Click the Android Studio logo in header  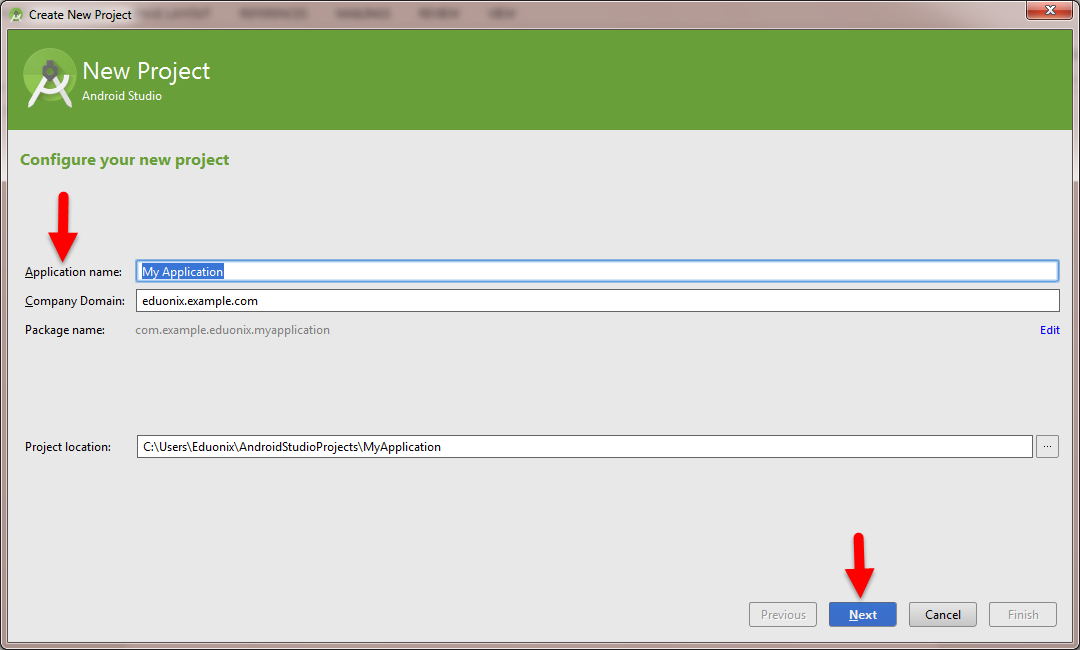(50, 77)
